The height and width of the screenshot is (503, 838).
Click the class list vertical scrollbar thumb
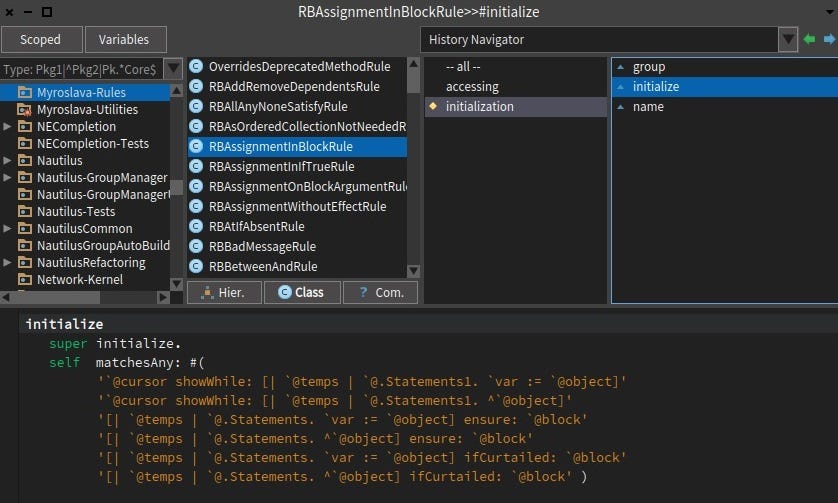(x=413, y=81)
